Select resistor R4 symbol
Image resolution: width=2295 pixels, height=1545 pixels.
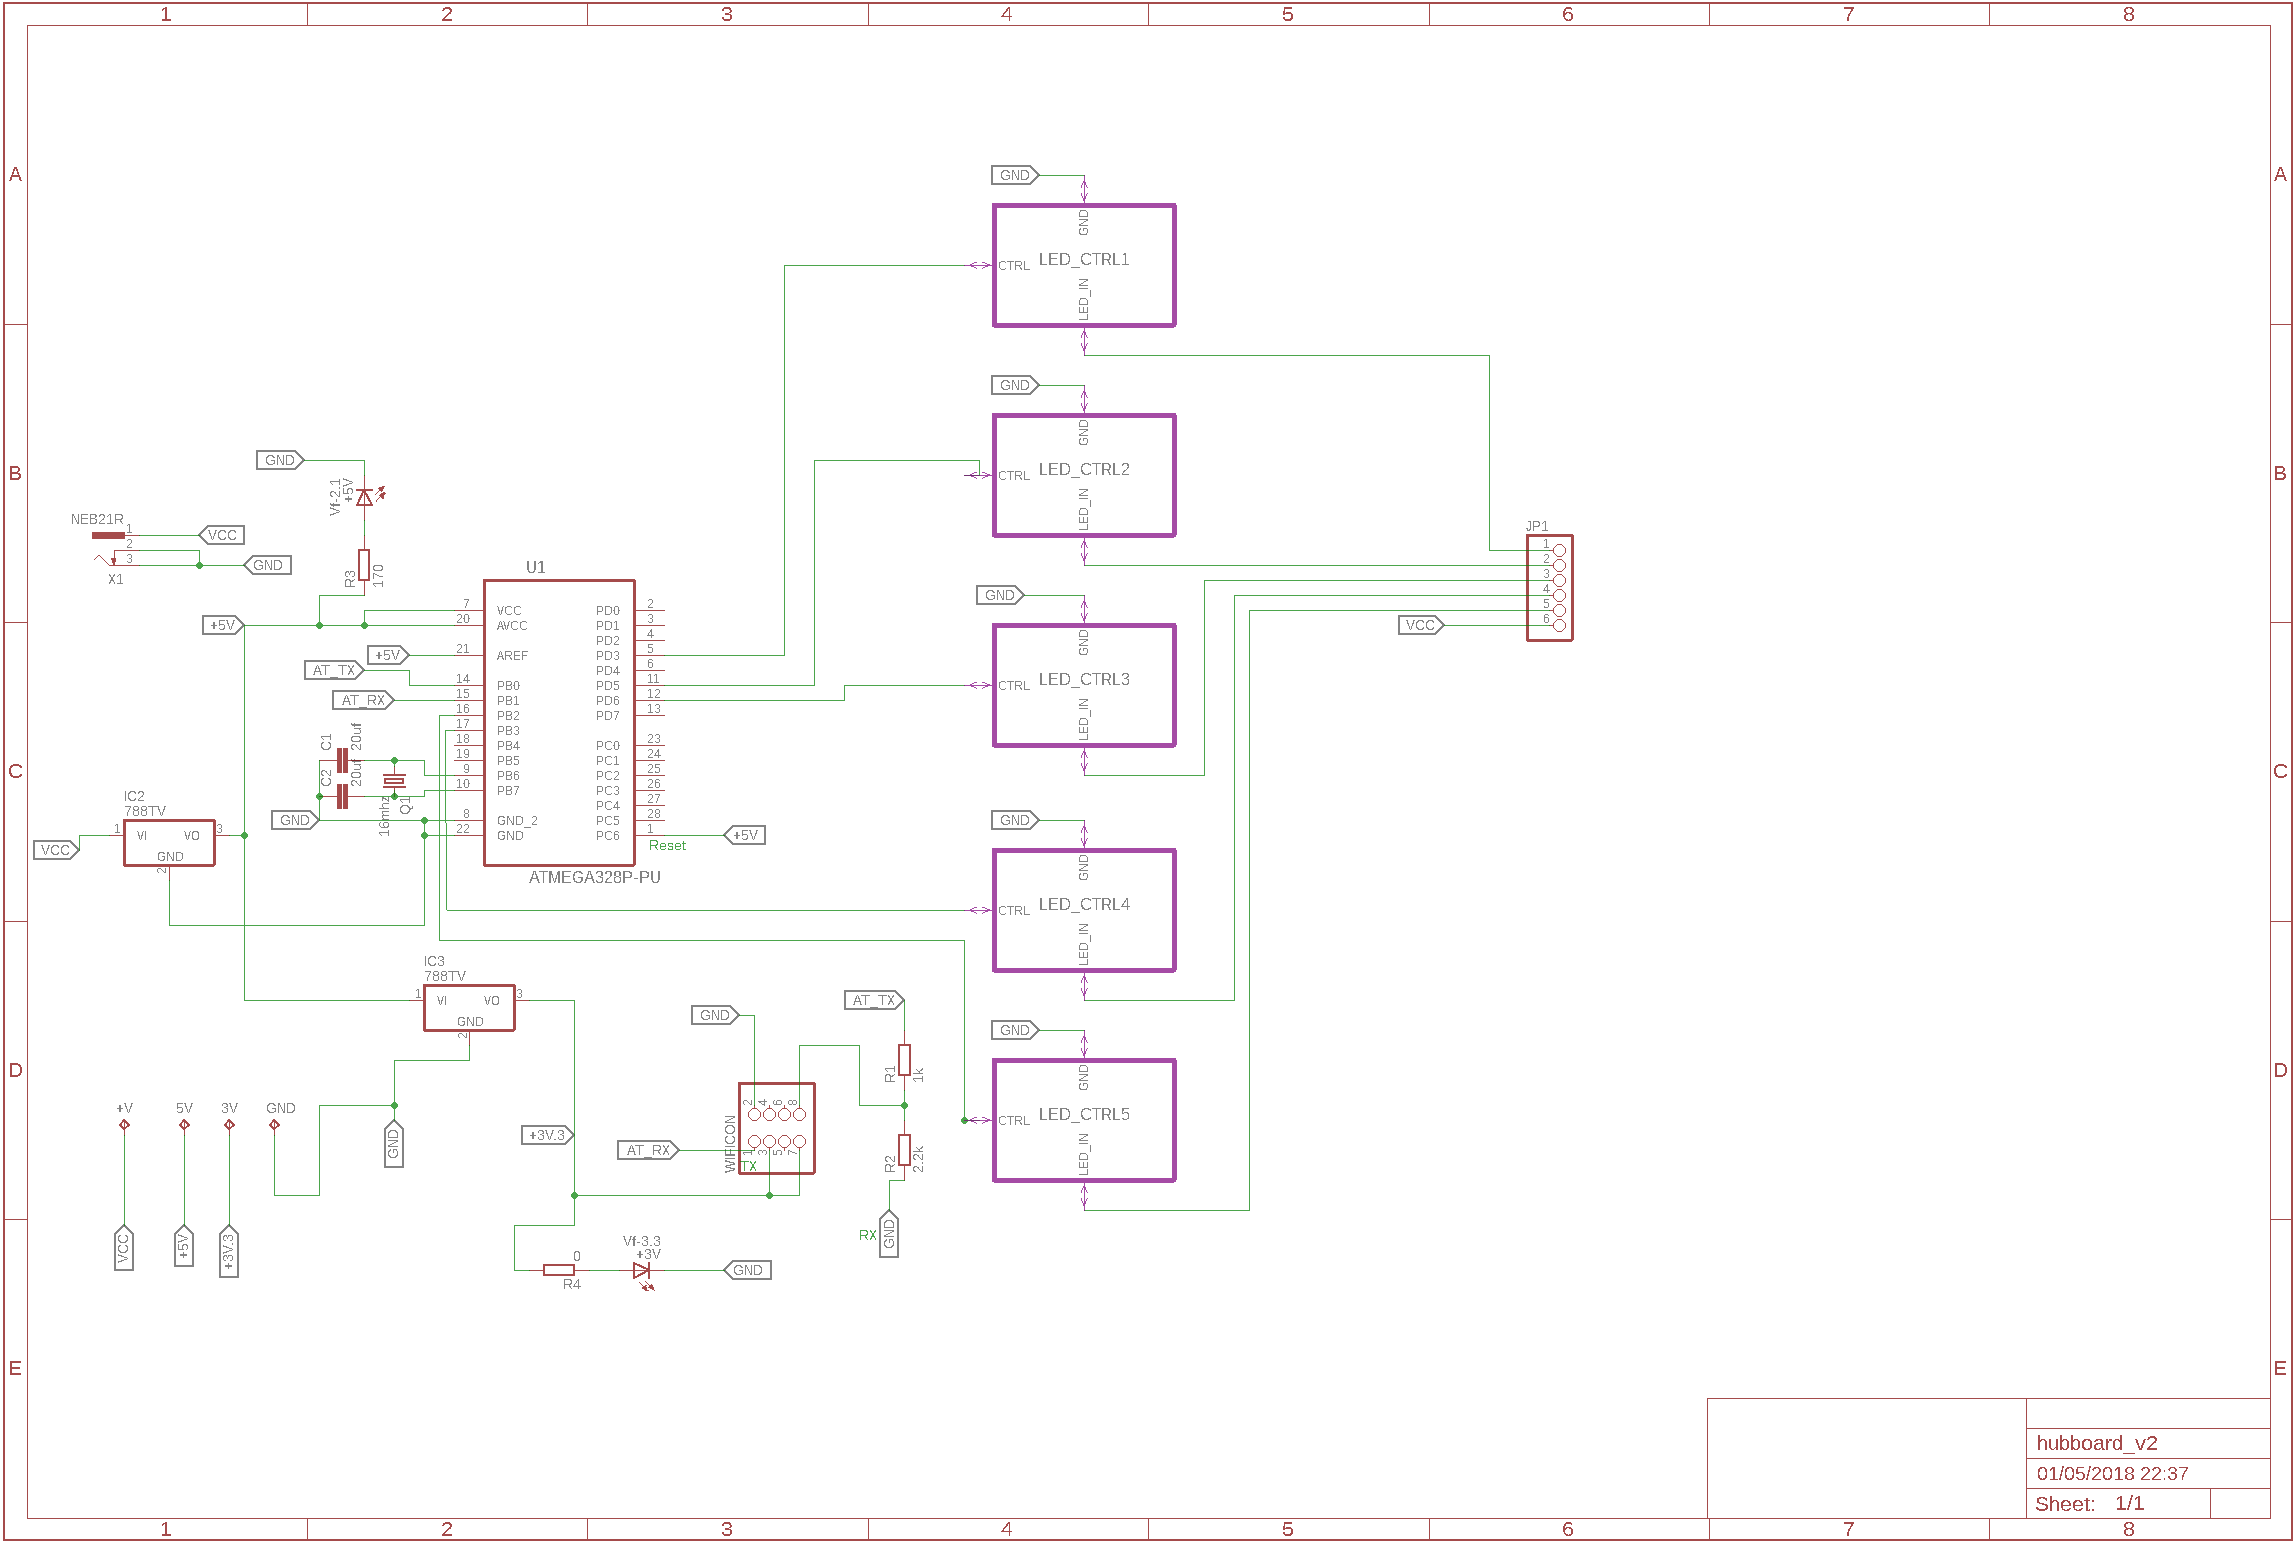[559, 1270]
